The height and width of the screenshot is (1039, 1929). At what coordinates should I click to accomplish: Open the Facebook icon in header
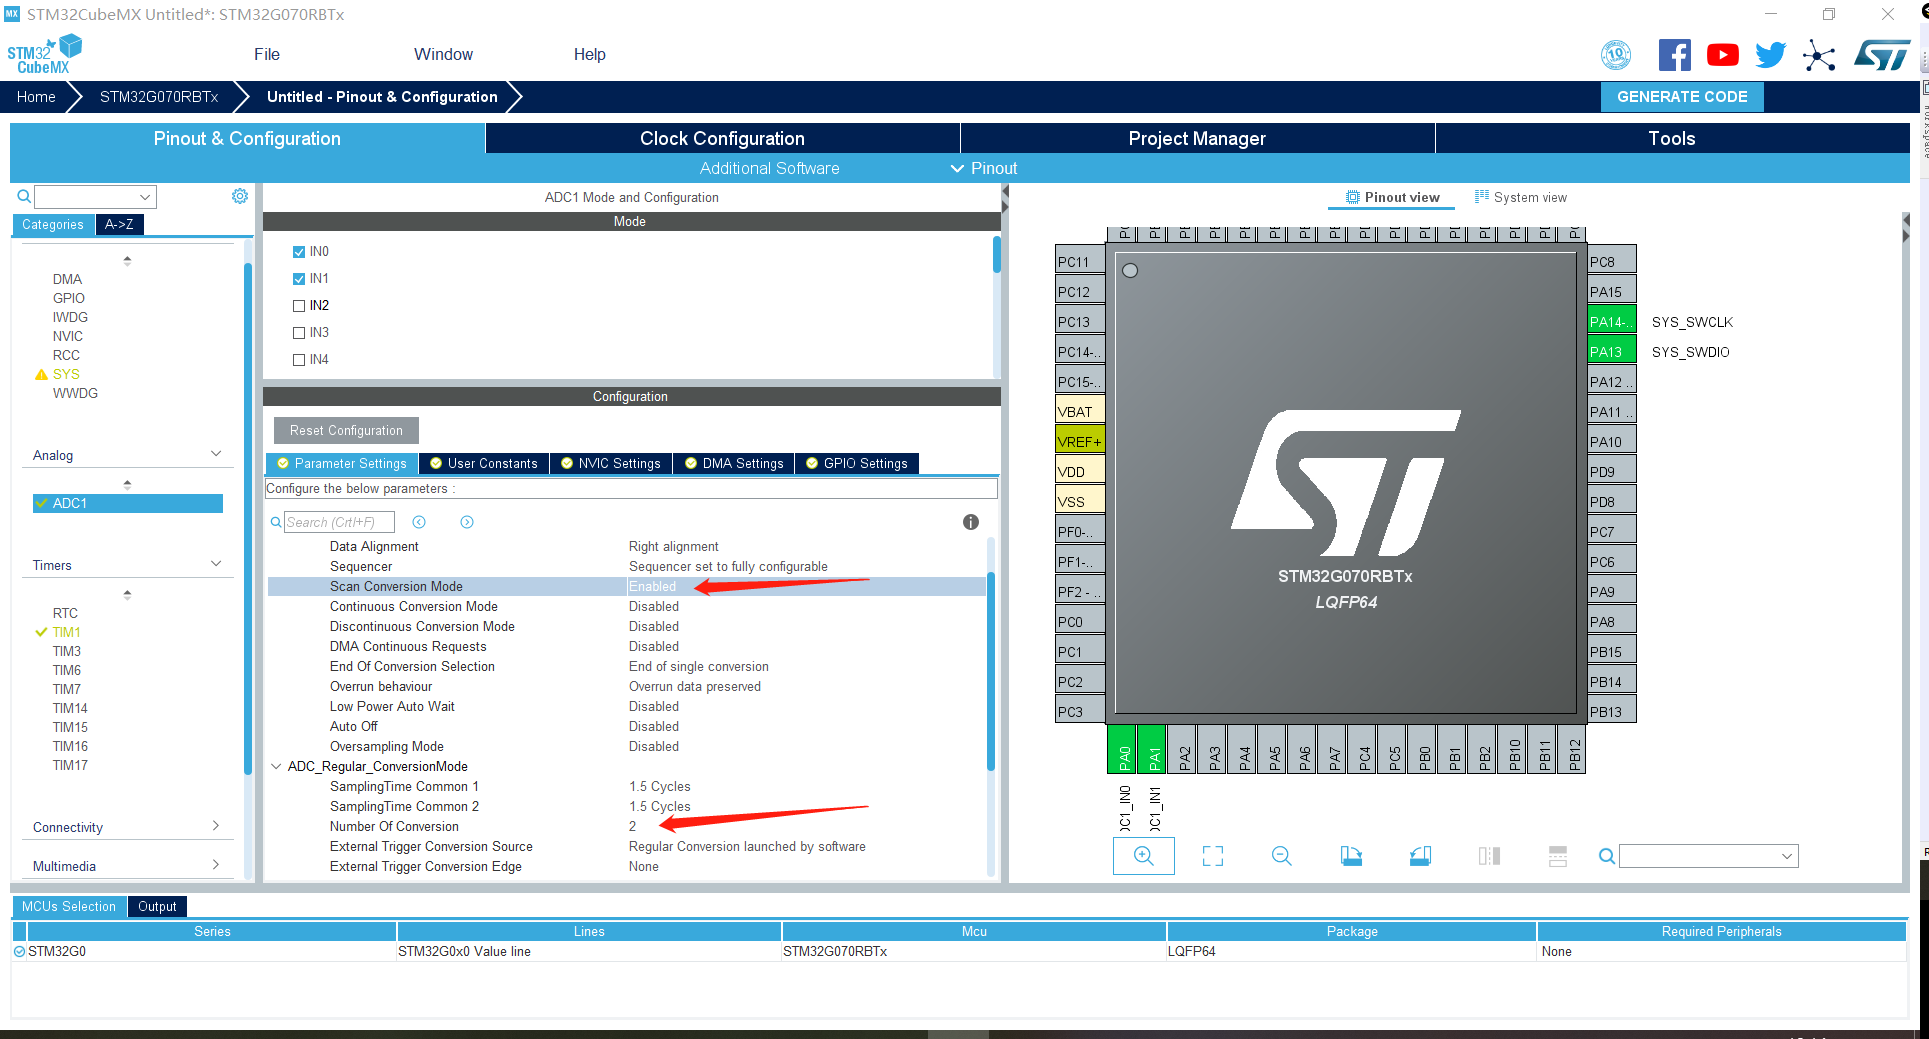coord(1674,55)
